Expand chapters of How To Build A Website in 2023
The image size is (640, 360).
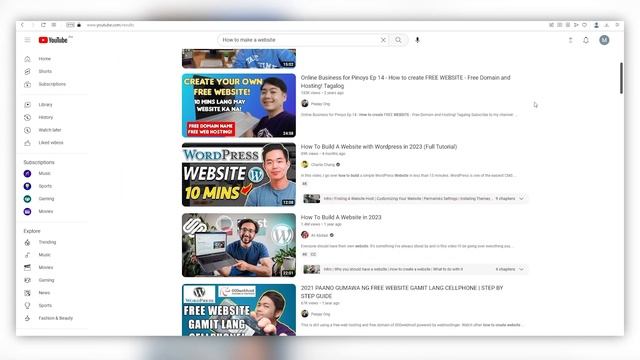tap(521, 269)
